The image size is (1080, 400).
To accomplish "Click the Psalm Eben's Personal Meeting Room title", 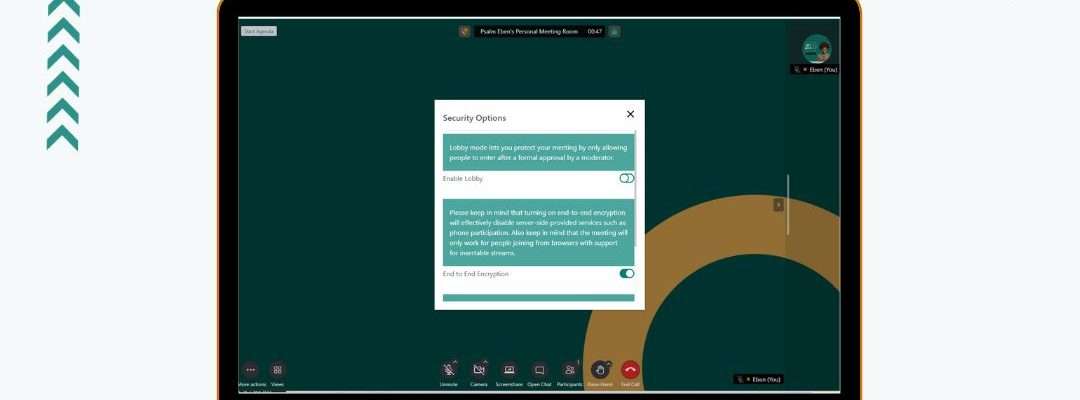I will point(529,32).
